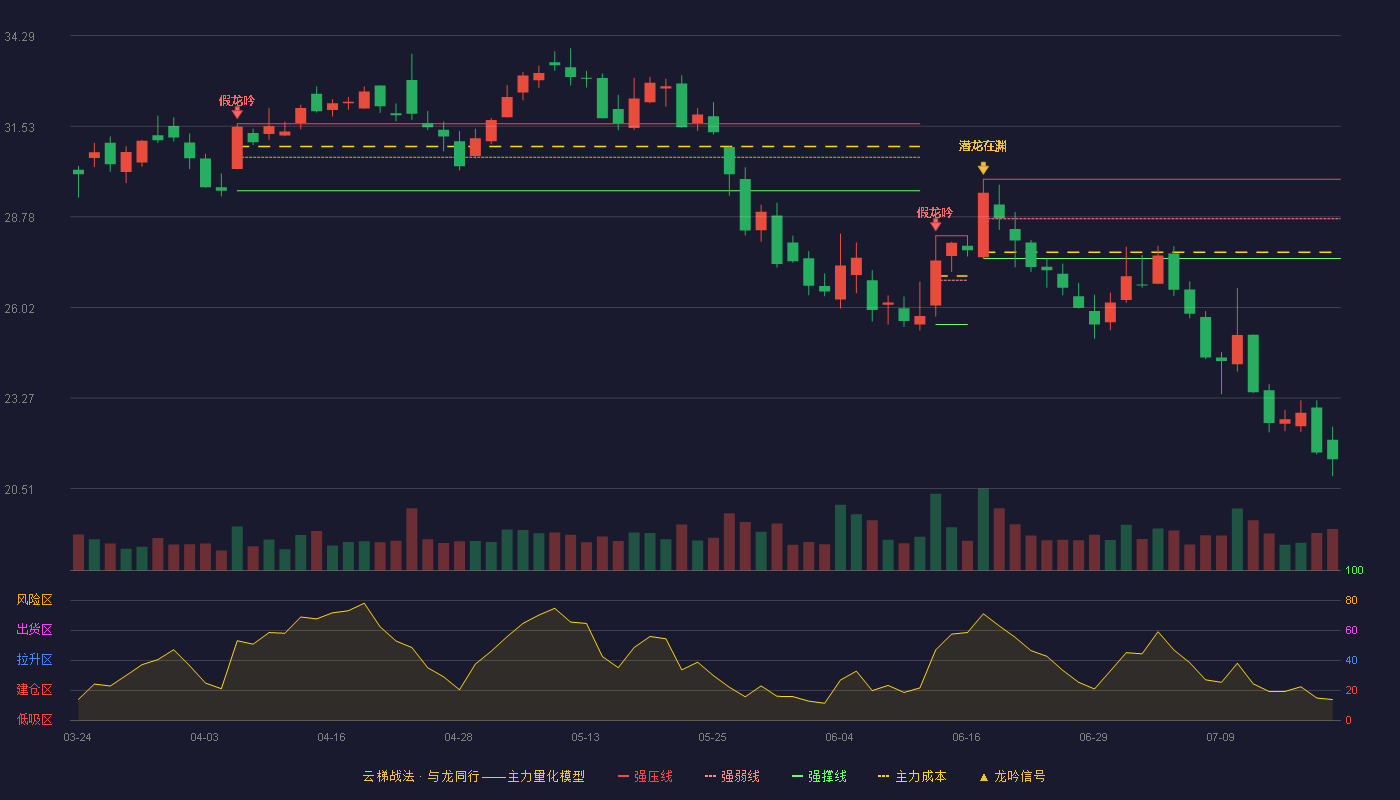Viewport: 1400px width, 800px height.
Task: Toggle the 主力成本 legend label
Action: point(920,777)
